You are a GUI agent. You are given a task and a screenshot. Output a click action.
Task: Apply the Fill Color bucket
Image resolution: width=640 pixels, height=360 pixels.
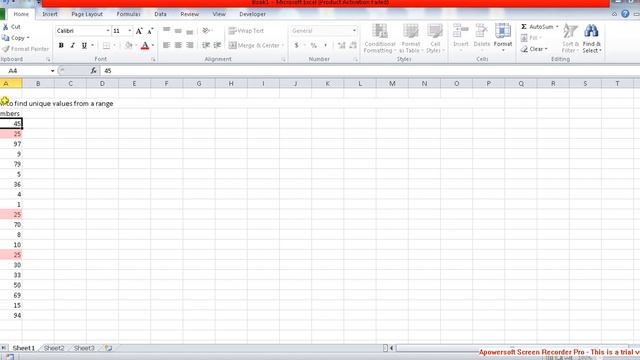coord(129,45)
